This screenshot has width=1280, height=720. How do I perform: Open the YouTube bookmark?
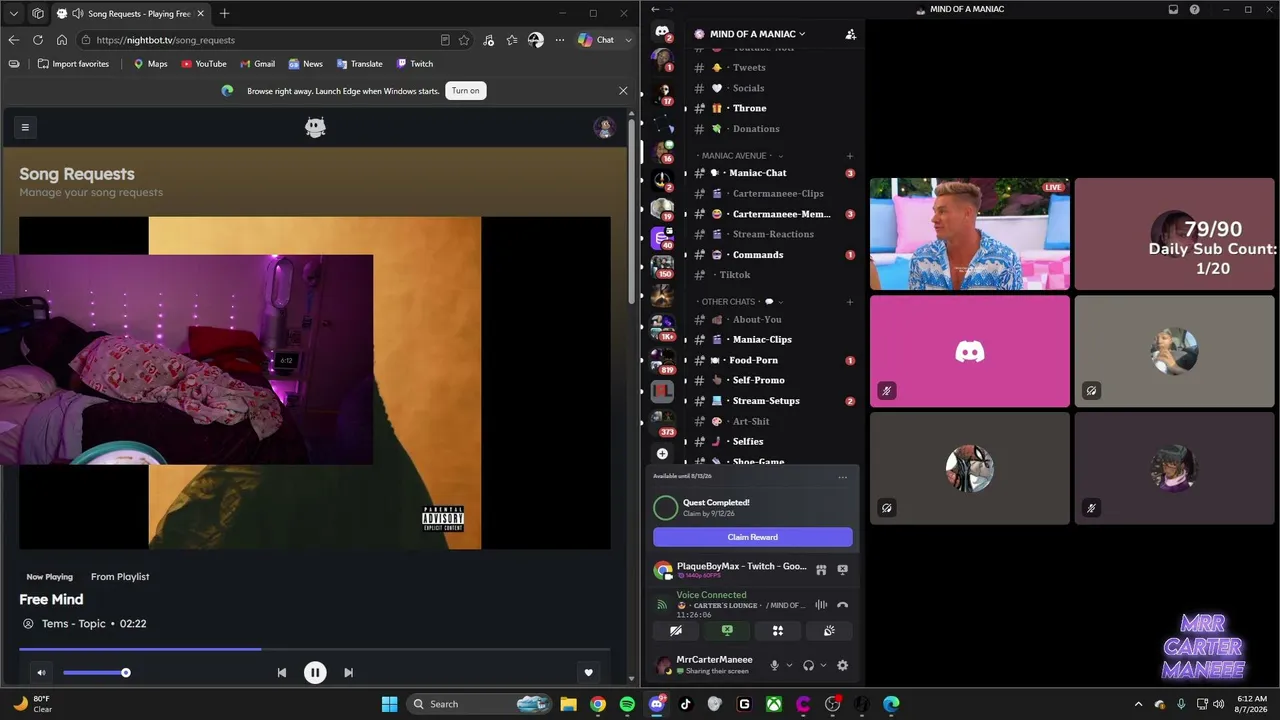(204, 64)
